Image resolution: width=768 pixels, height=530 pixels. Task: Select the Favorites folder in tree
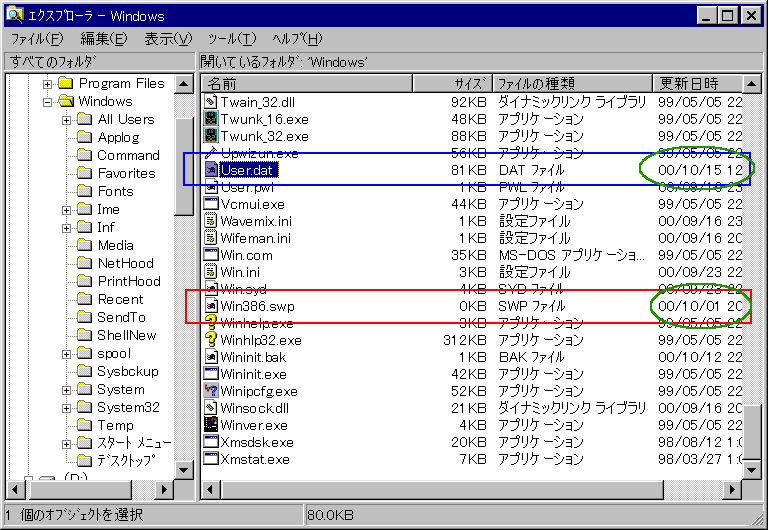[x=126, y=173]
